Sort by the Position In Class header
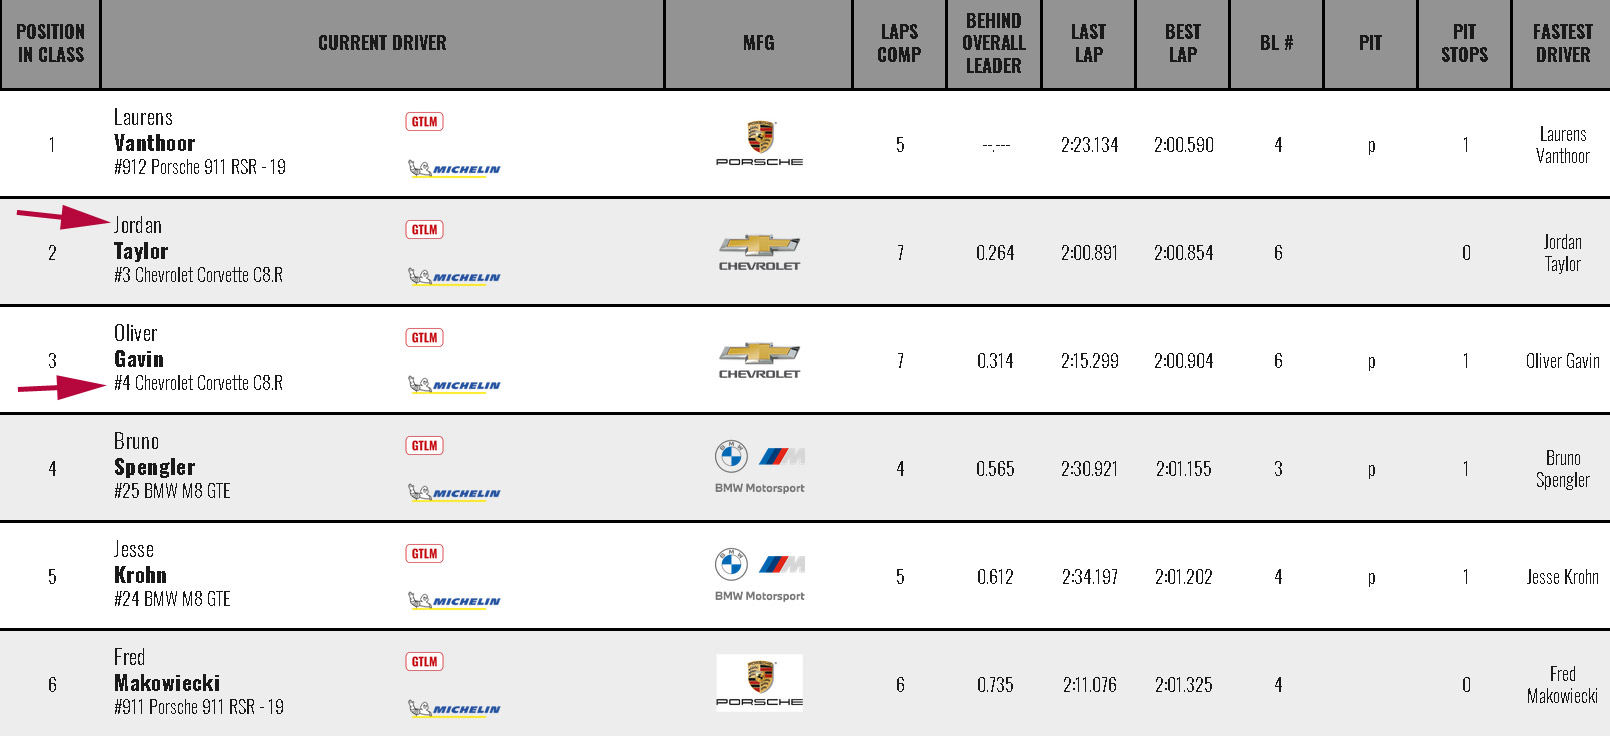Viewport: 1610px width, 736px height. point(50,44)
